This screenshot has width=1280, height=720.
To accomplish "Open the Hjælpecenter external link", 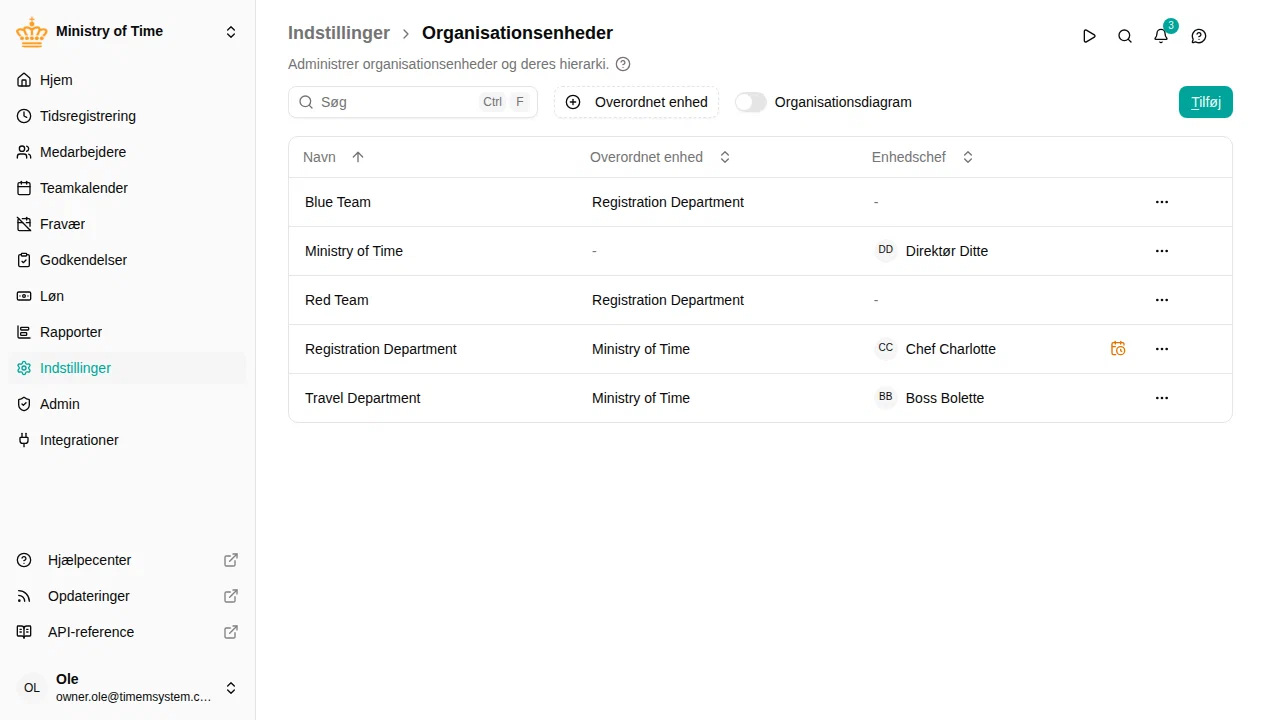I will pos(127,560).
